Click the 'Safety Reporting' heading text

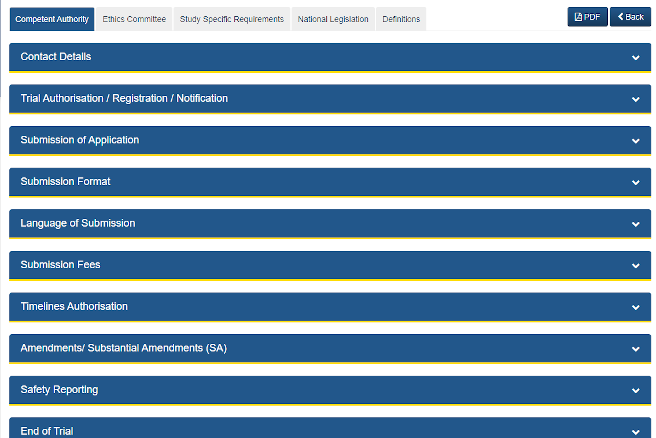click(x=59, y=389)
